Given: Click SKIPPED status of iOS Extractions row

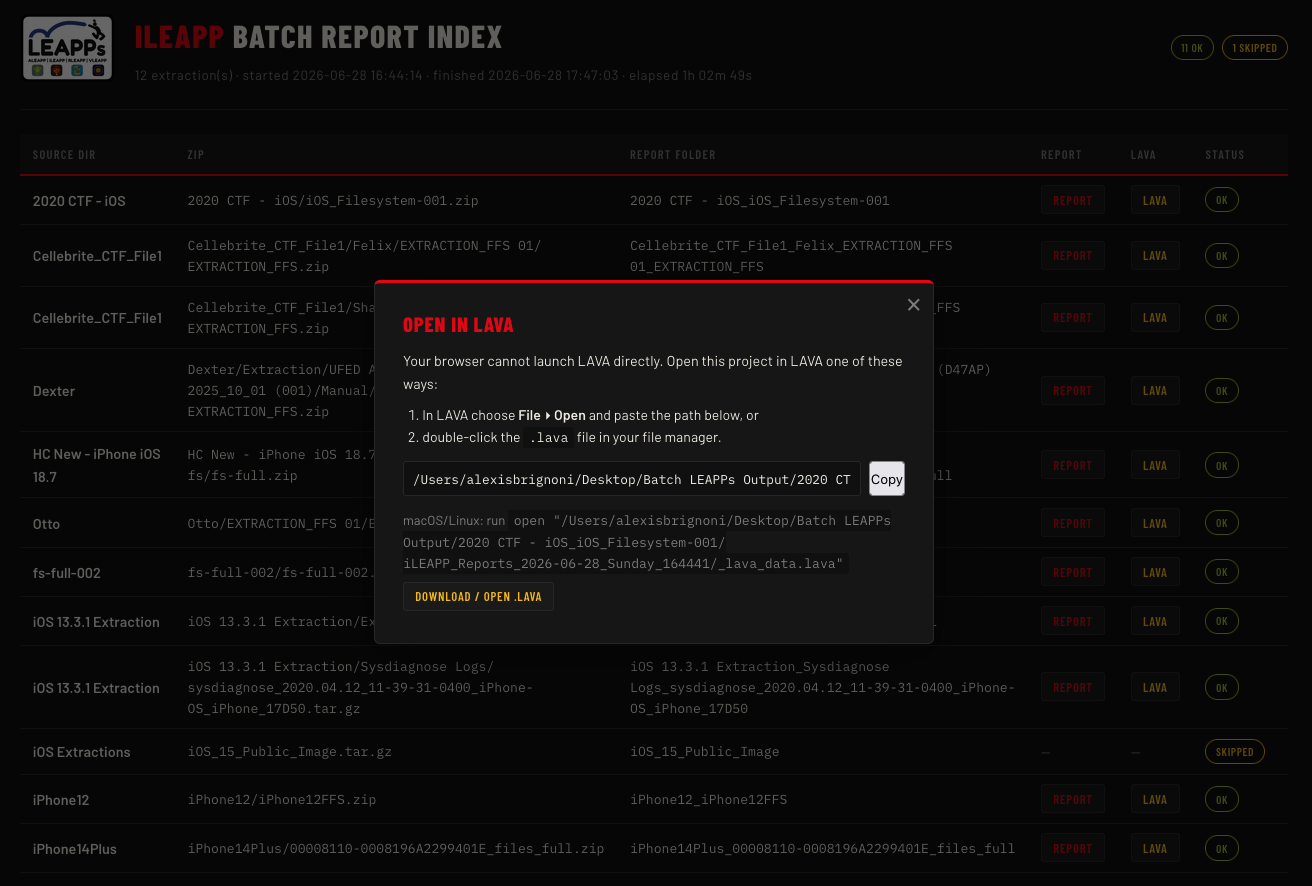Looking at the screenshot, I should (x=1234, y=751).
